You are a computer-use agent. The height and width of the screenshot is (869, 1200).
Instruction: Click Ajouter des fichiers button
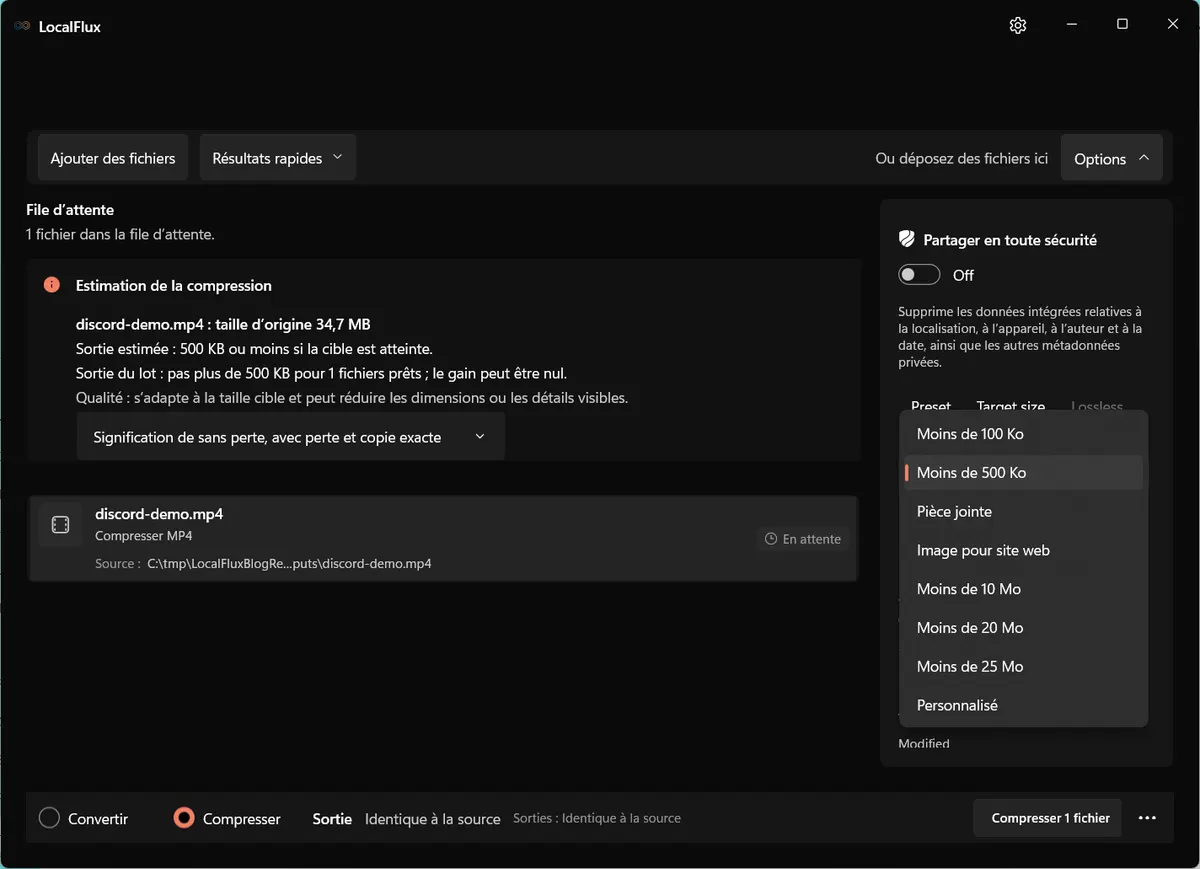coord(113,158)
